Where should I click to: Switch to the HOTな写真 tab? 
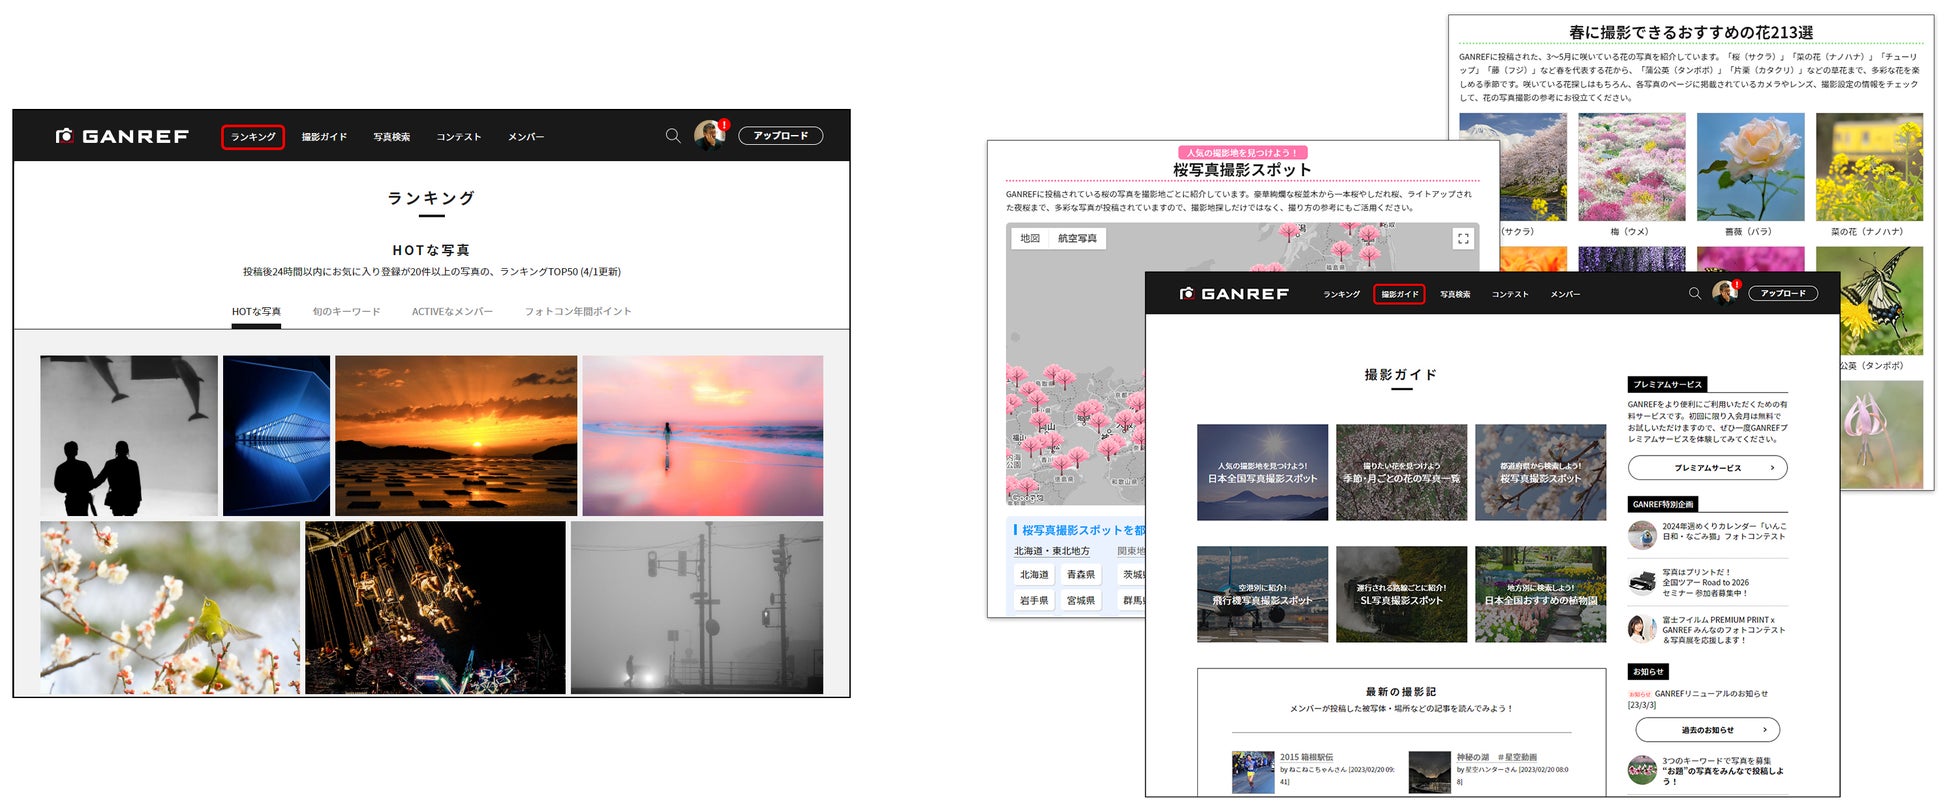[x=256, y=312]
